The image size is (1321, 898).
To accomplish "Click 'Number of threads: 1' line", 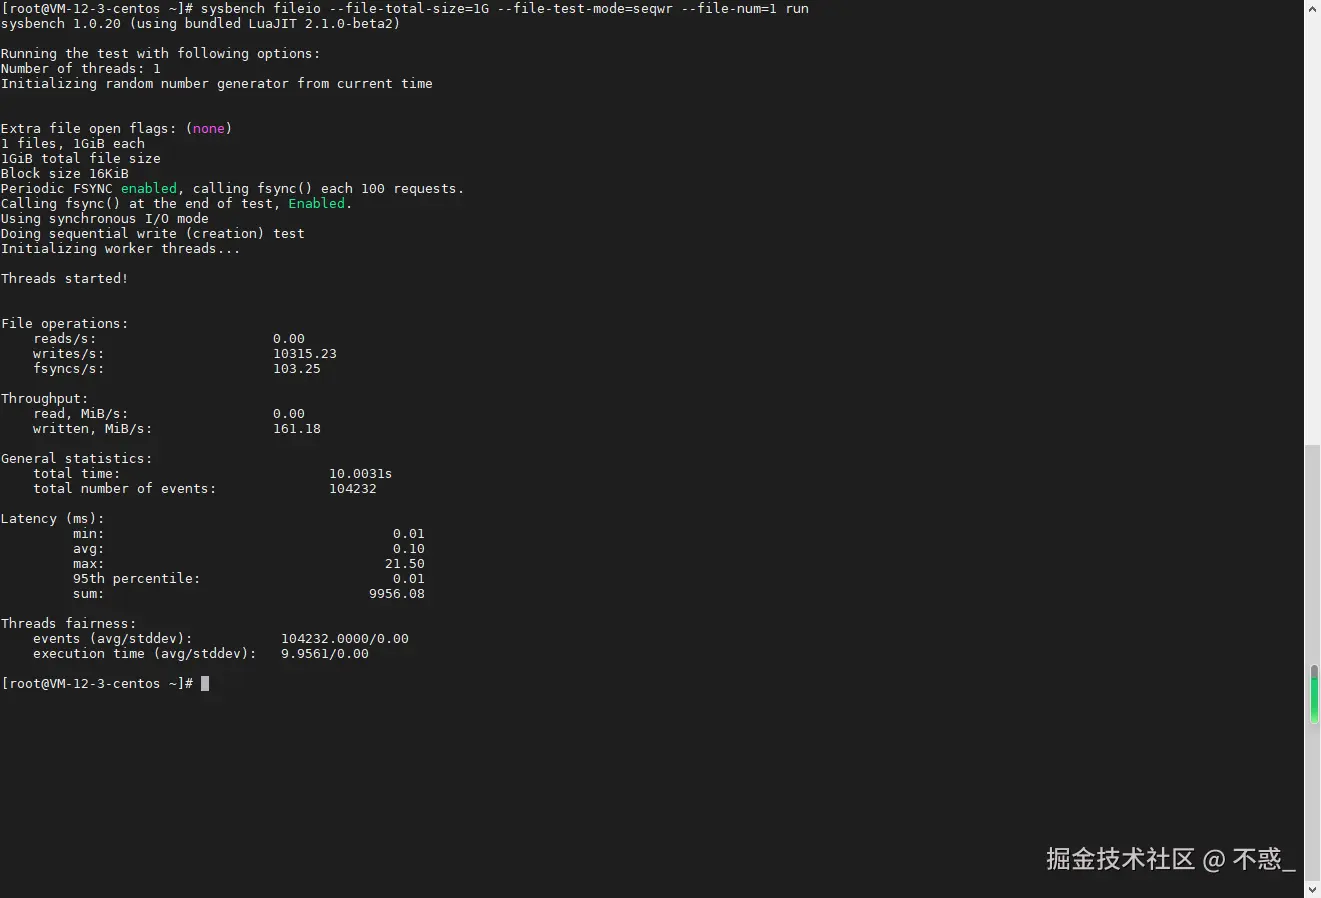I will click(x=81, y=68).
